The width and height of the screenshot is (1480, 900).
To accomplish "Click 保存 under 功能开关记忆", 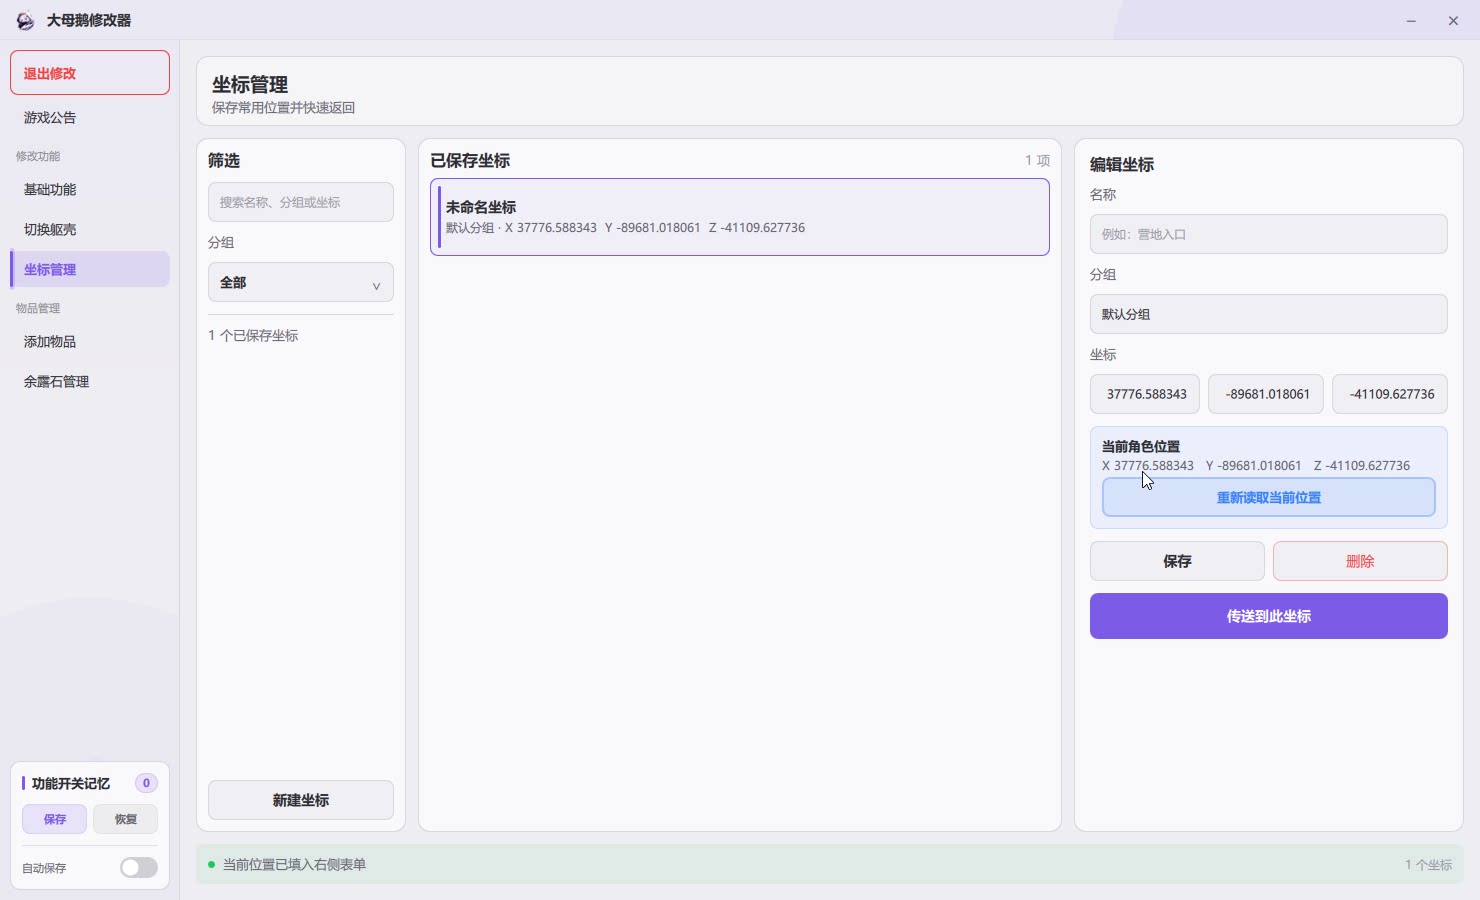I will pos(54,819).
